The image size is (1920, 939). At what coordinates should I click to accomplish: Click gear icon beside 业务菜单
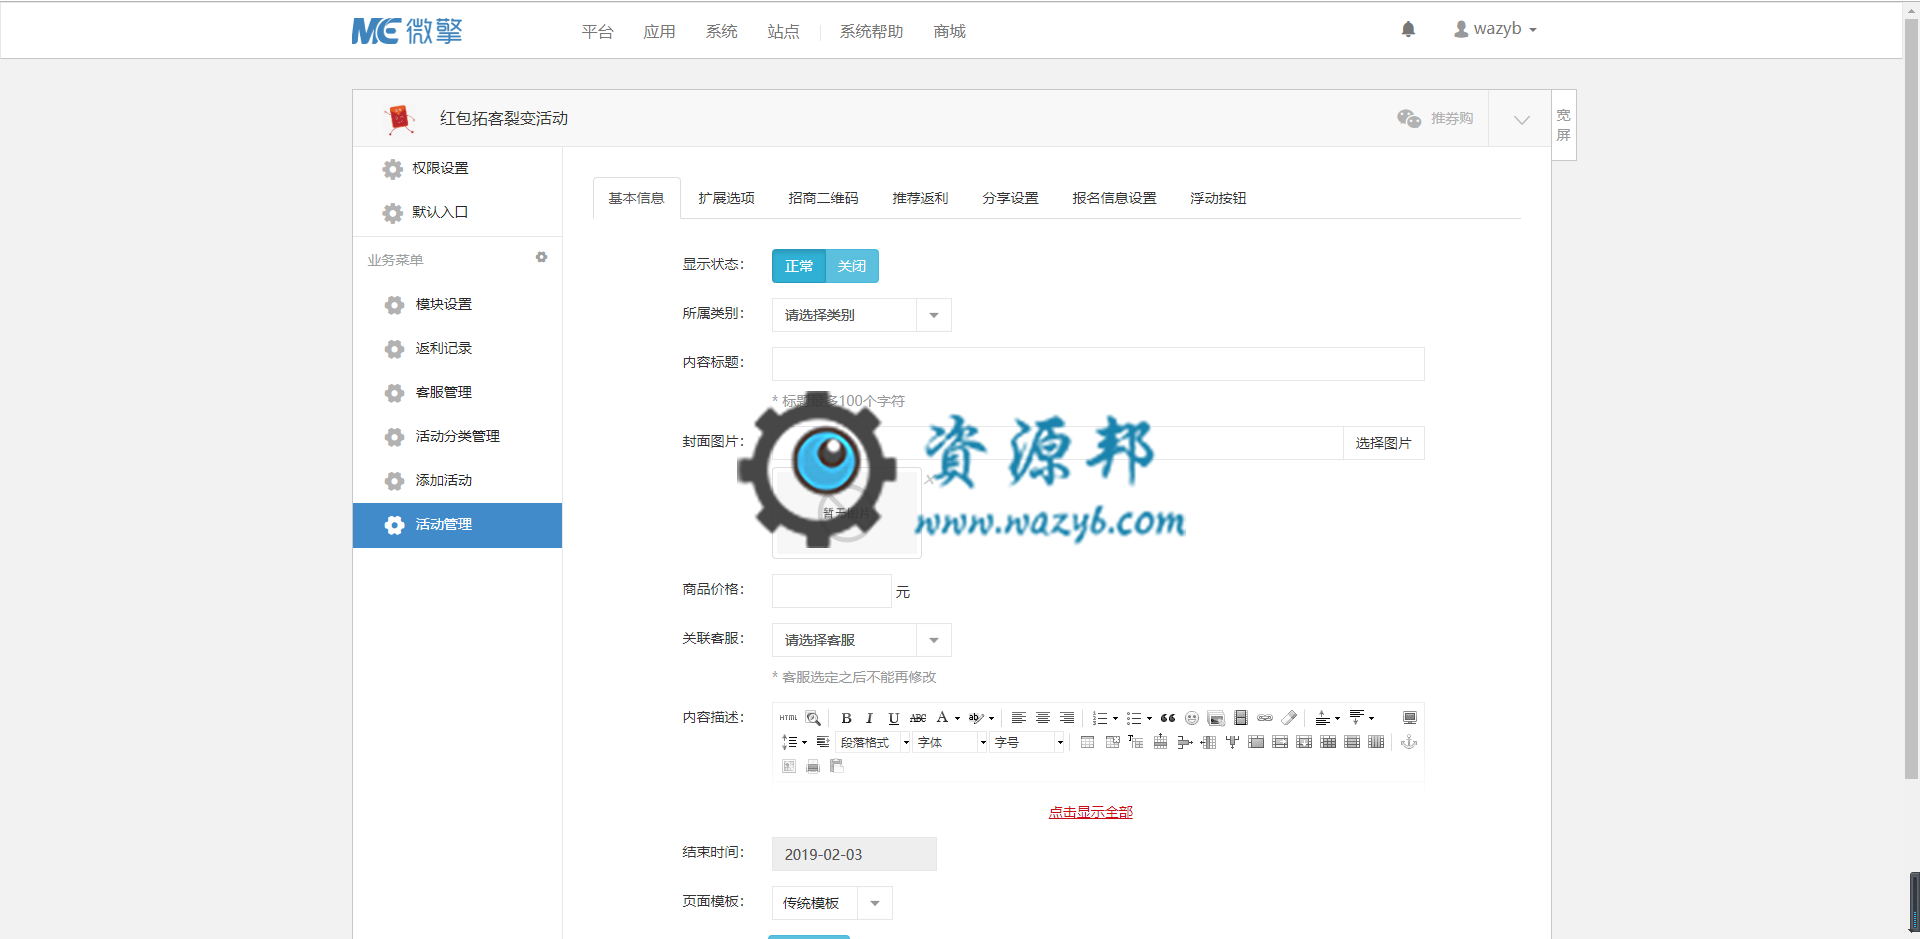pyautogui.click(x=541, y=257)
